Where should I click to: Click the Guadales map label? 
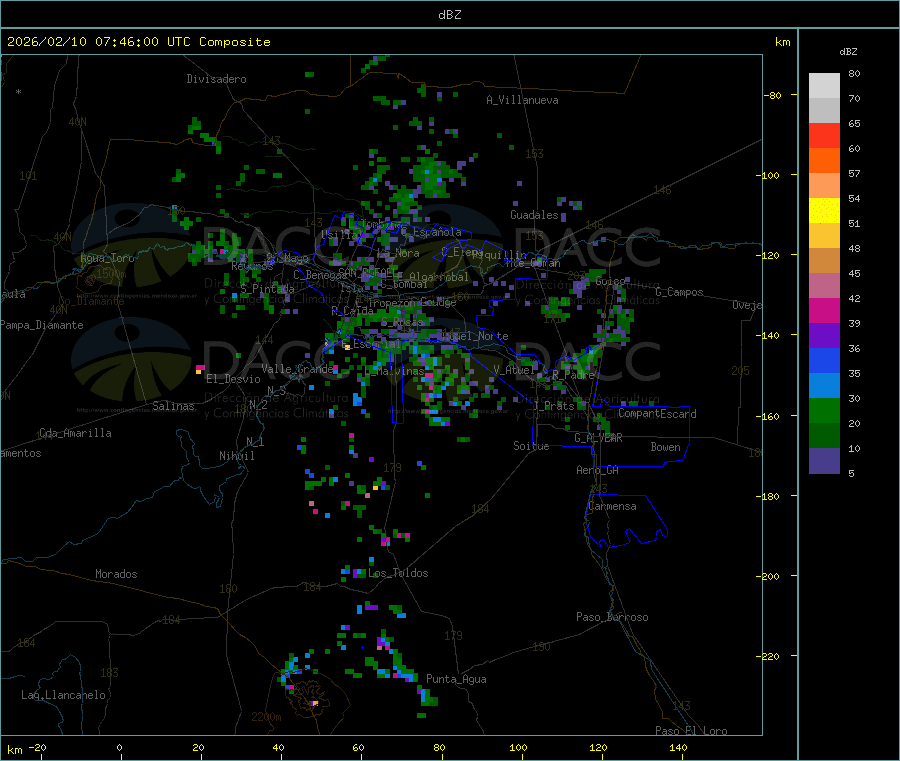click(x=534, y=215)
